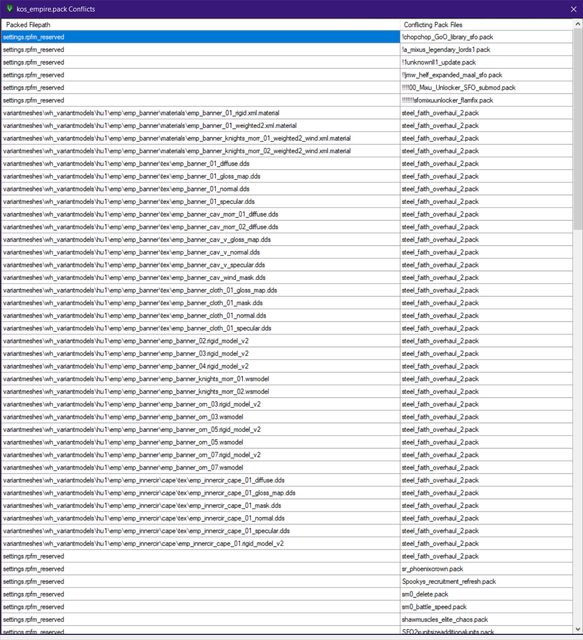583x640 pixels.
Task: Select the emp_banner_om_03.rigid_model_v2 row
Action: 200,404
